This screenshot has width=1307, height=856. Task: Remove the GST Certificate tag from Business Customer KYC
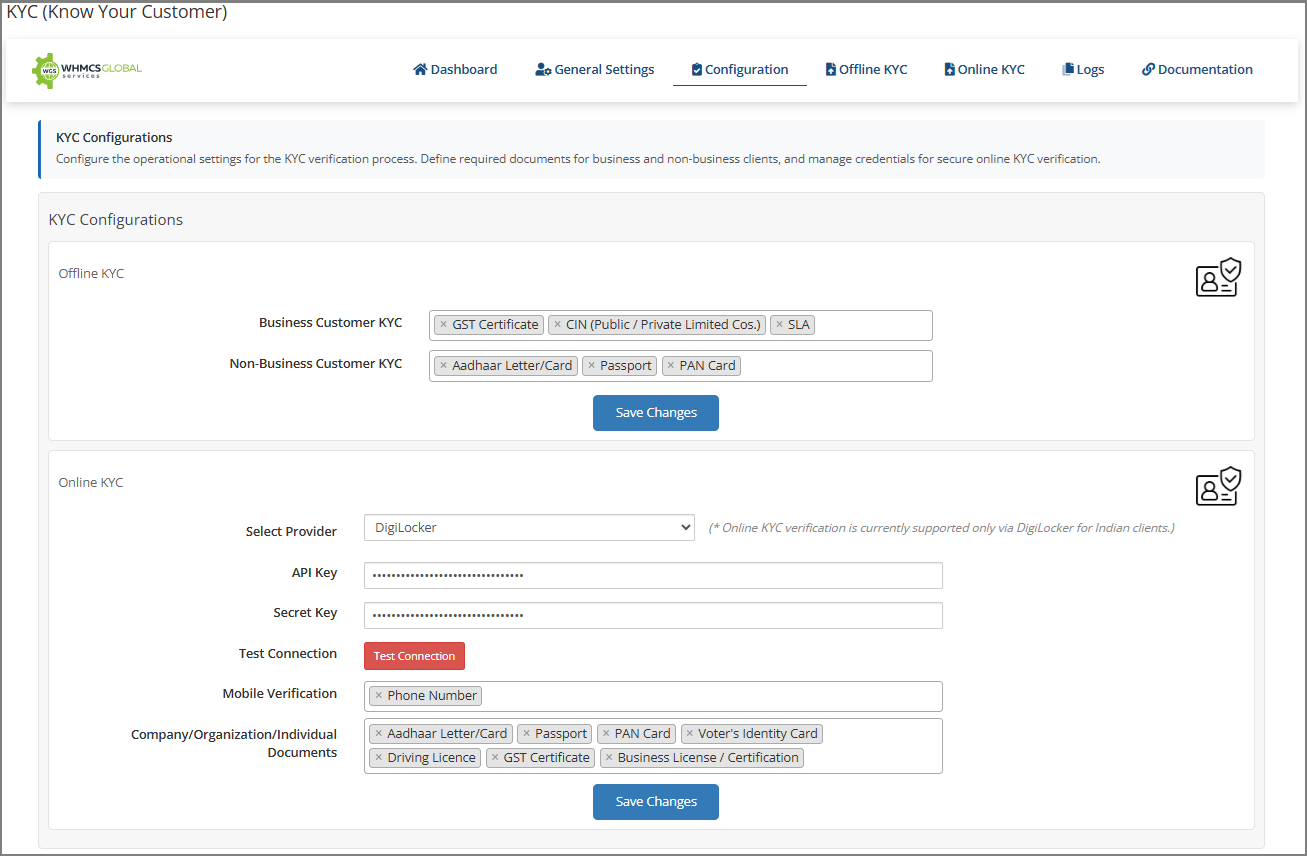pyautogui.click(x=444, y=325)
